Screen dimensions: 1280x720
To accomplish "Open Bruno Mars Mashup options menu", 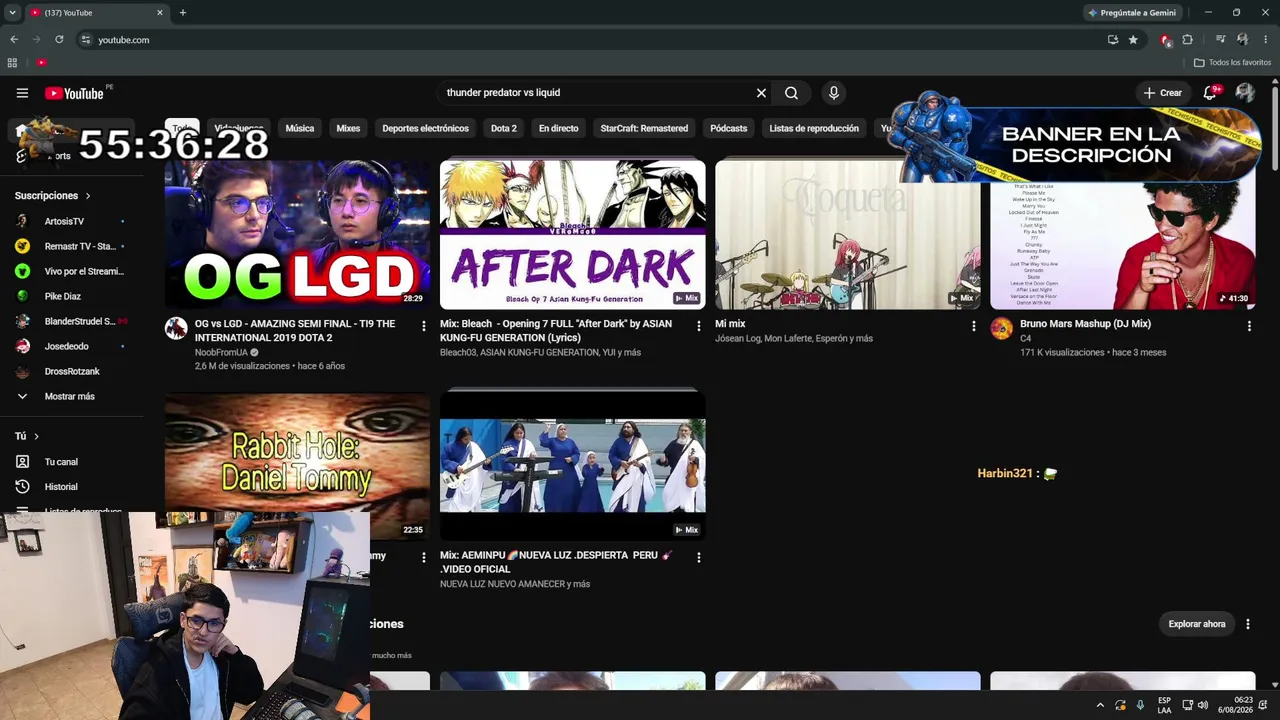I will tap(1249, 326).
